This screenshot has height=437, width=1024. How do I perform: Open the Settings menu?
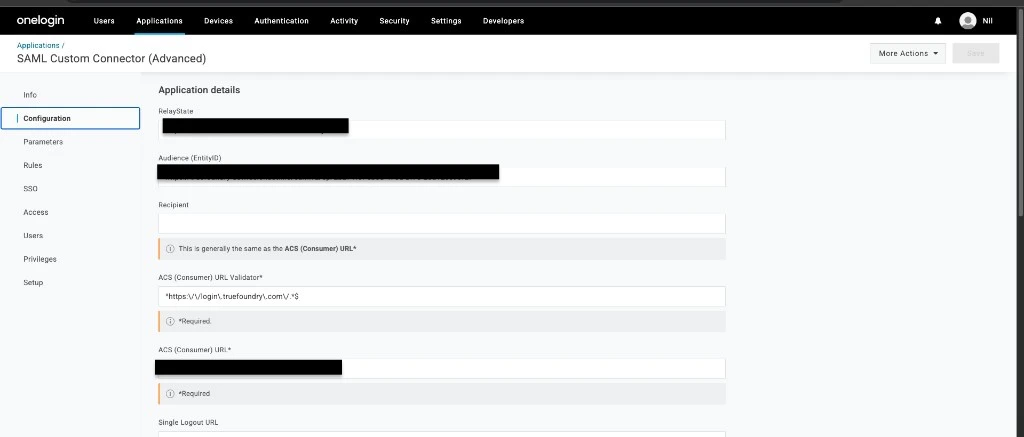pyautogui.click(x=446, y=21)
